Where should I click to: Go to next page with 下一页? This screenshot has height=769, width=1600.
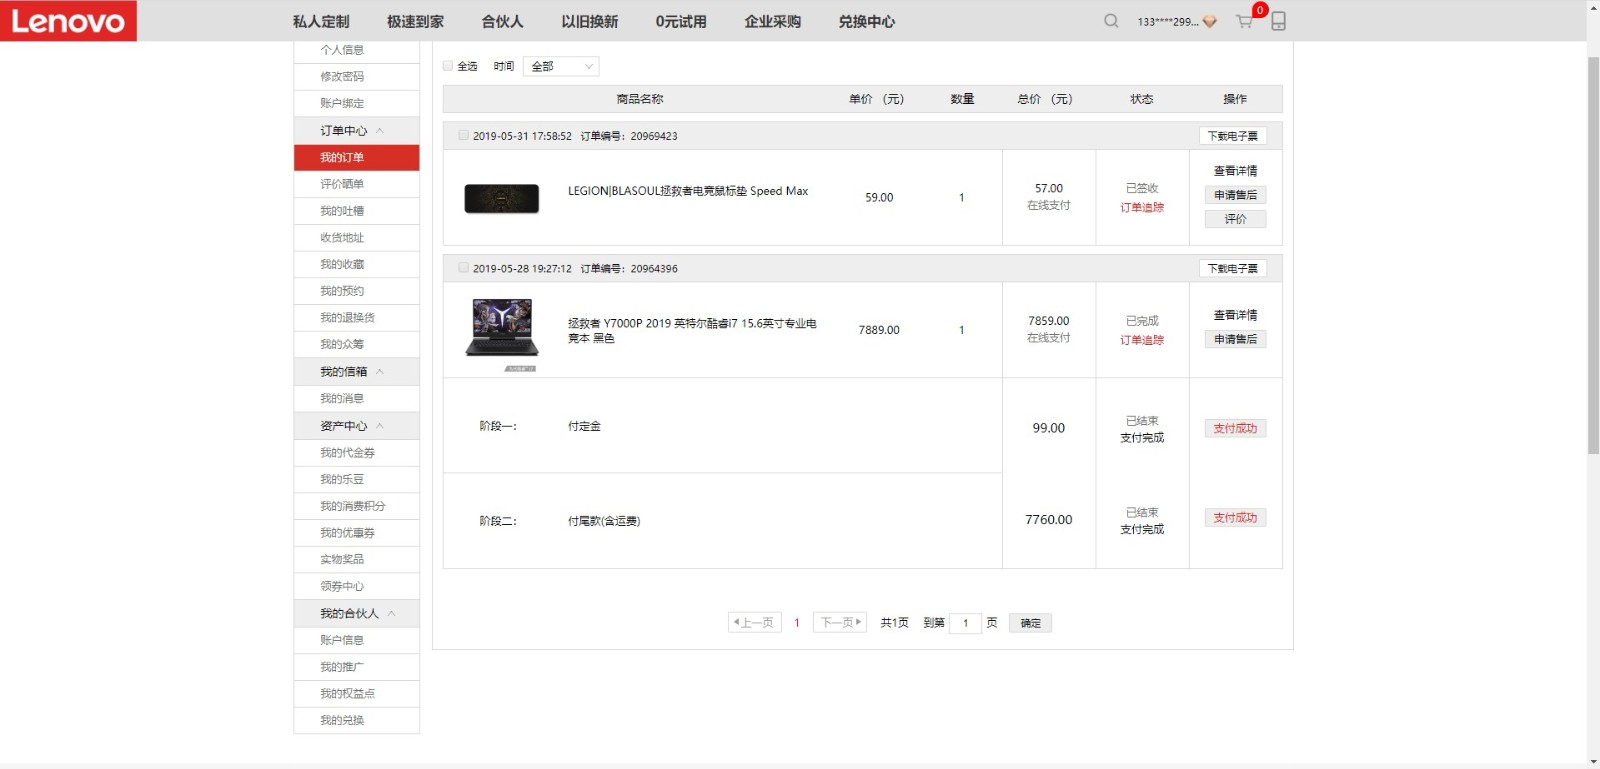click(840, 623)
